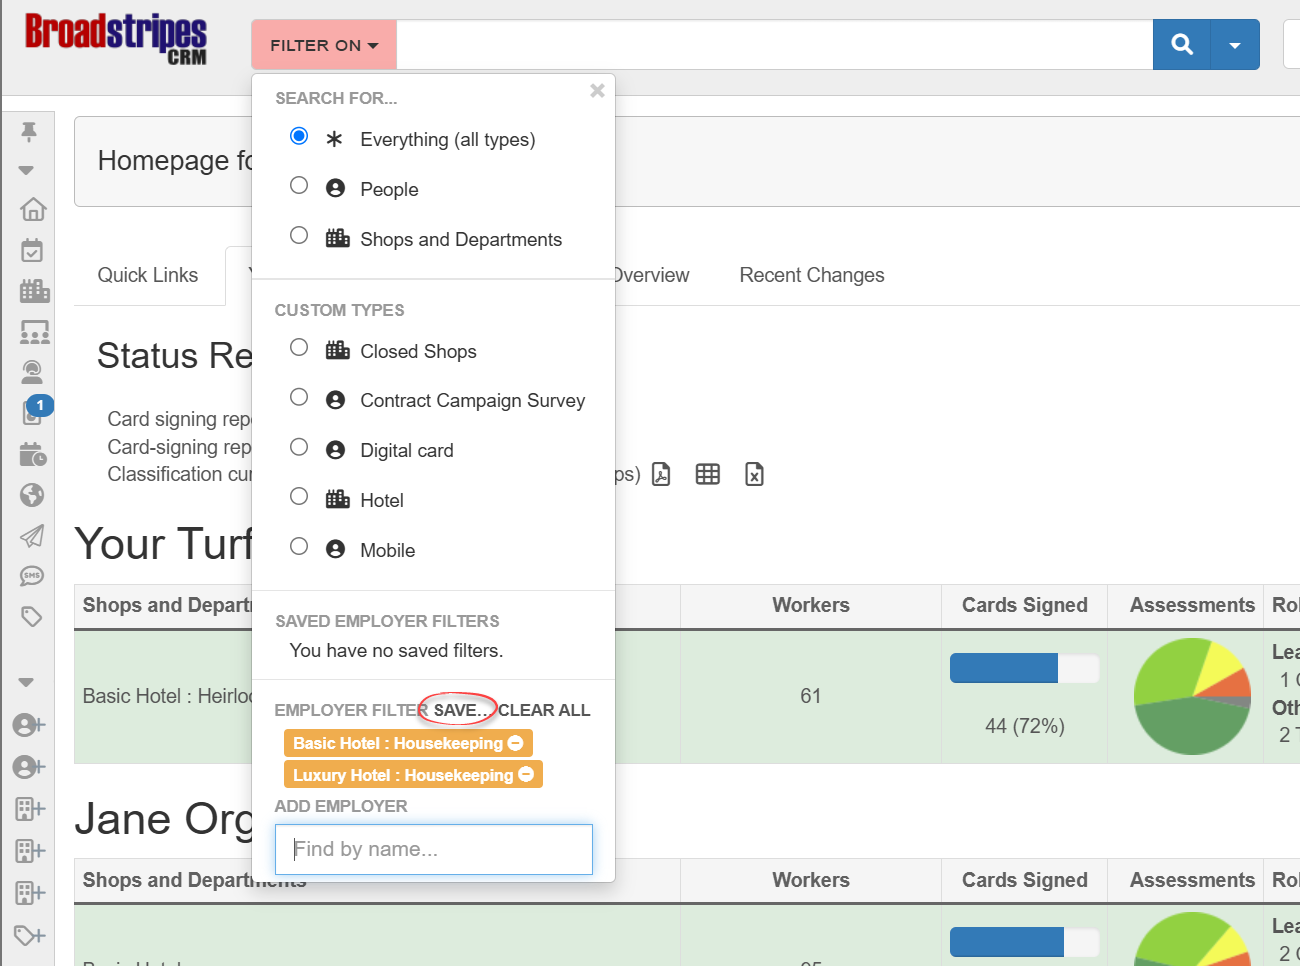Click the Cards Signed header in Your Turf

coord(1025,605)
